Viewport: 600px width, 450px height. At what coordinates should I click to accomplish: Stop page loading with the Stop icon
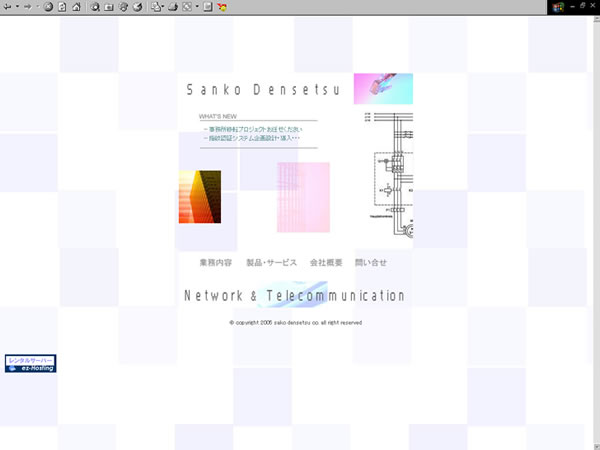click(x=48, y=7)
